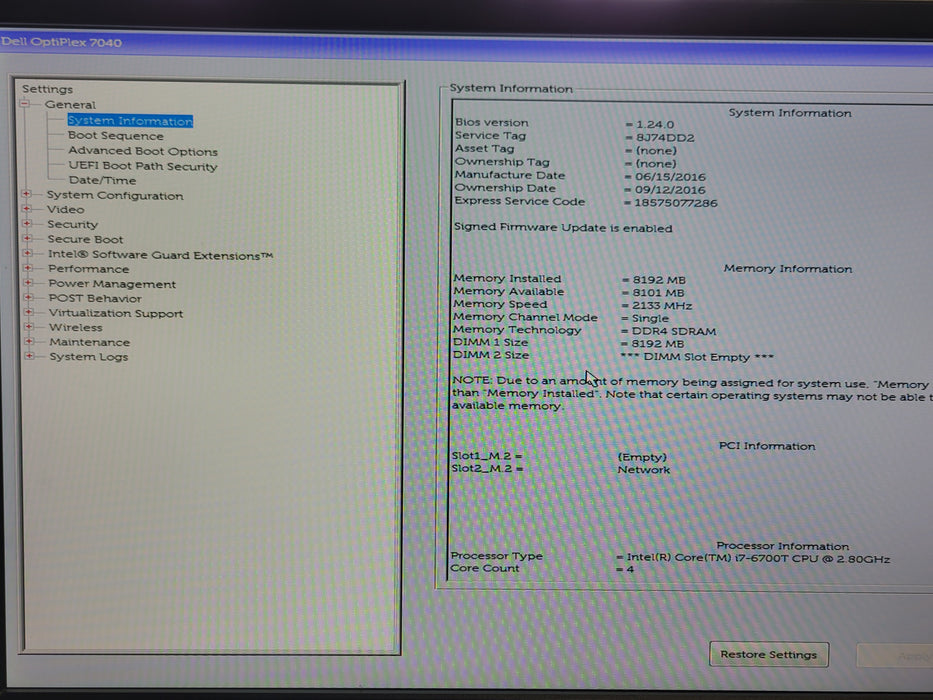Click Express Service Code 18575077286
This screenshot has height=700, width=933.
(675, 203)
